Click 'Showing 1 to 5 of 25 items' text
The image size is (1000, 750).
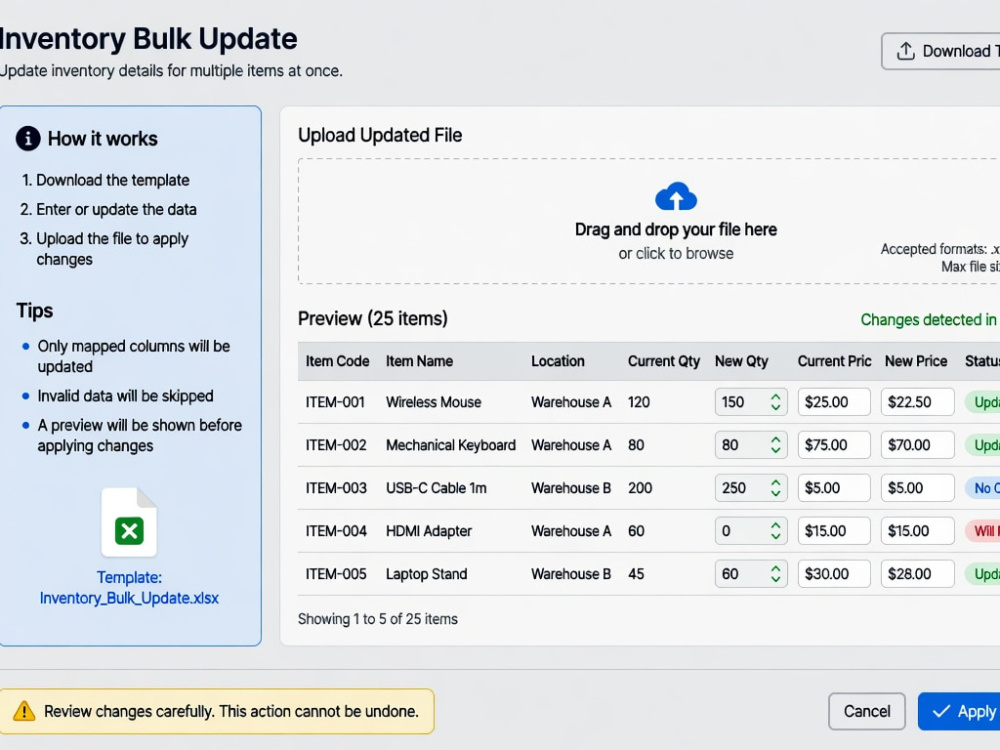378,619
